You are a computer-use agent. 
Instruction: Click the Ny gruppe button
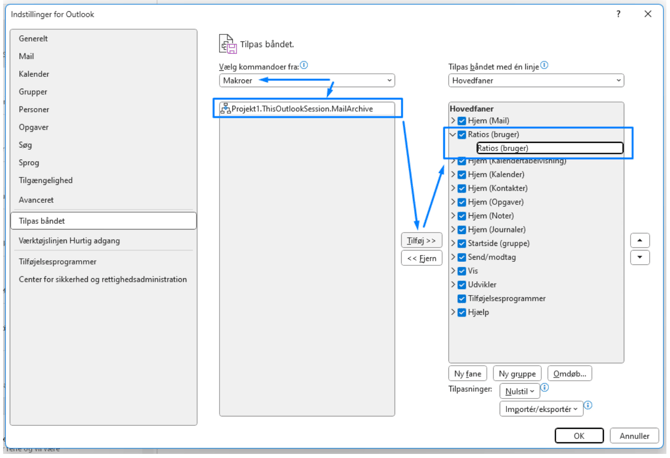point(517,374)
